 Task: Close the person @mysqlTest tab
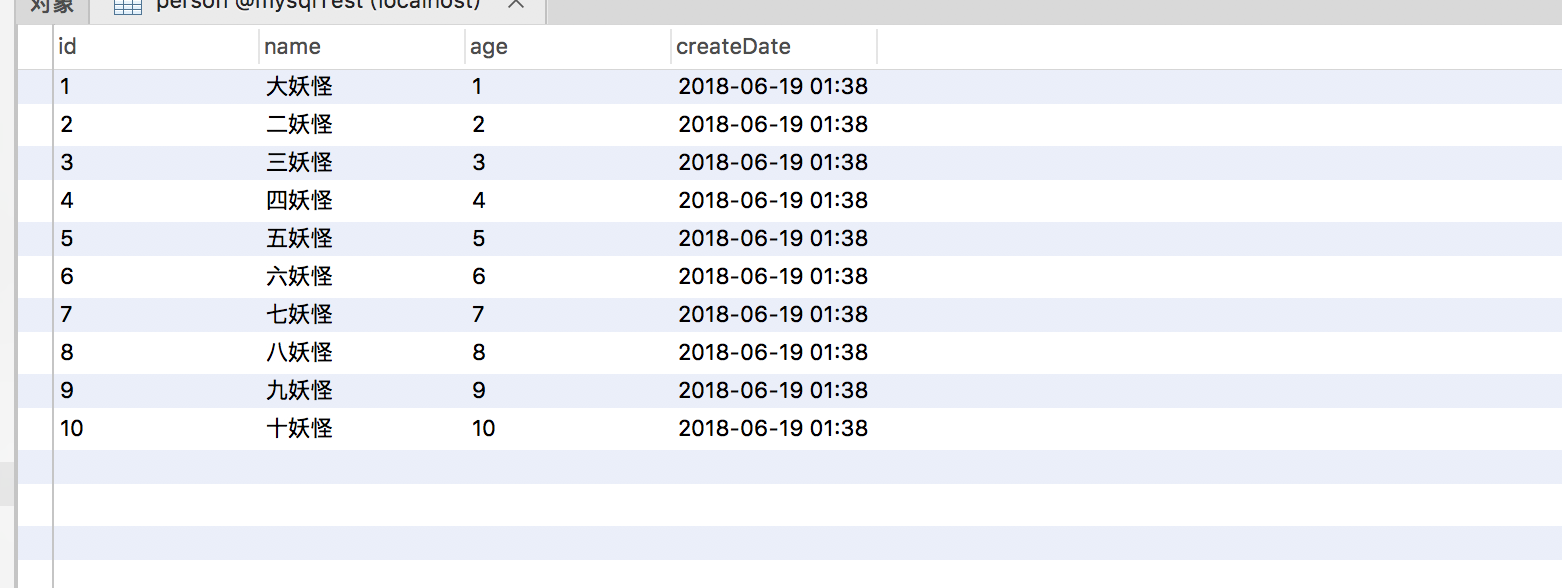[515, 5]
